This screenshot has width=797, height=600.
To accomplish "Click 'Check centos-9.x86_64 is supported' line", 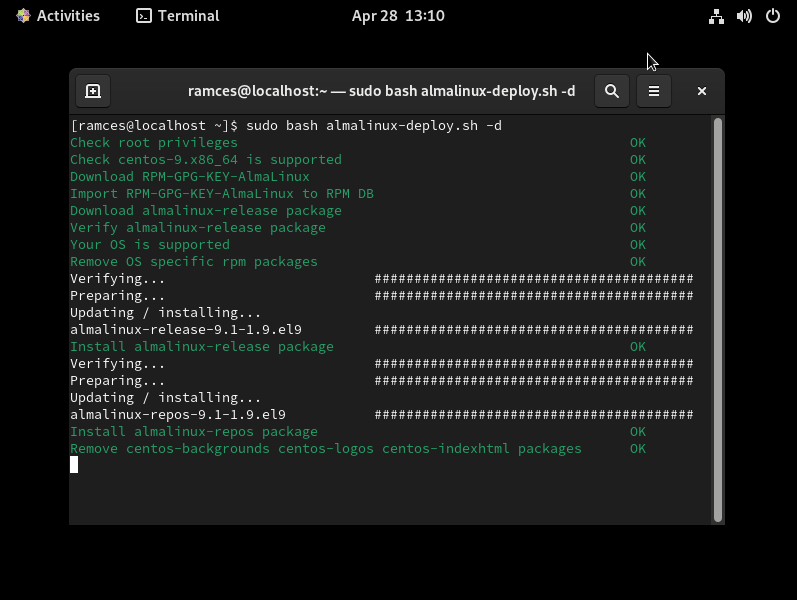I will click(206, 160).
